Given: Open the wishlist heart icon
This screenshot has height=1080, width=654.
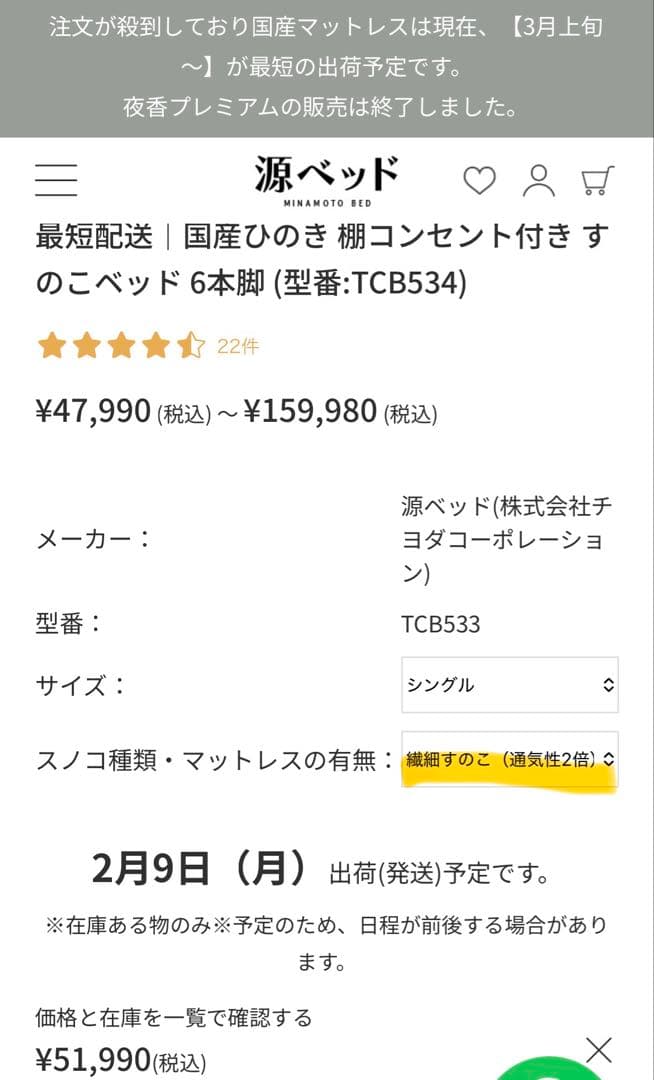Looking at the screenshot, I should tap(481, 182).
